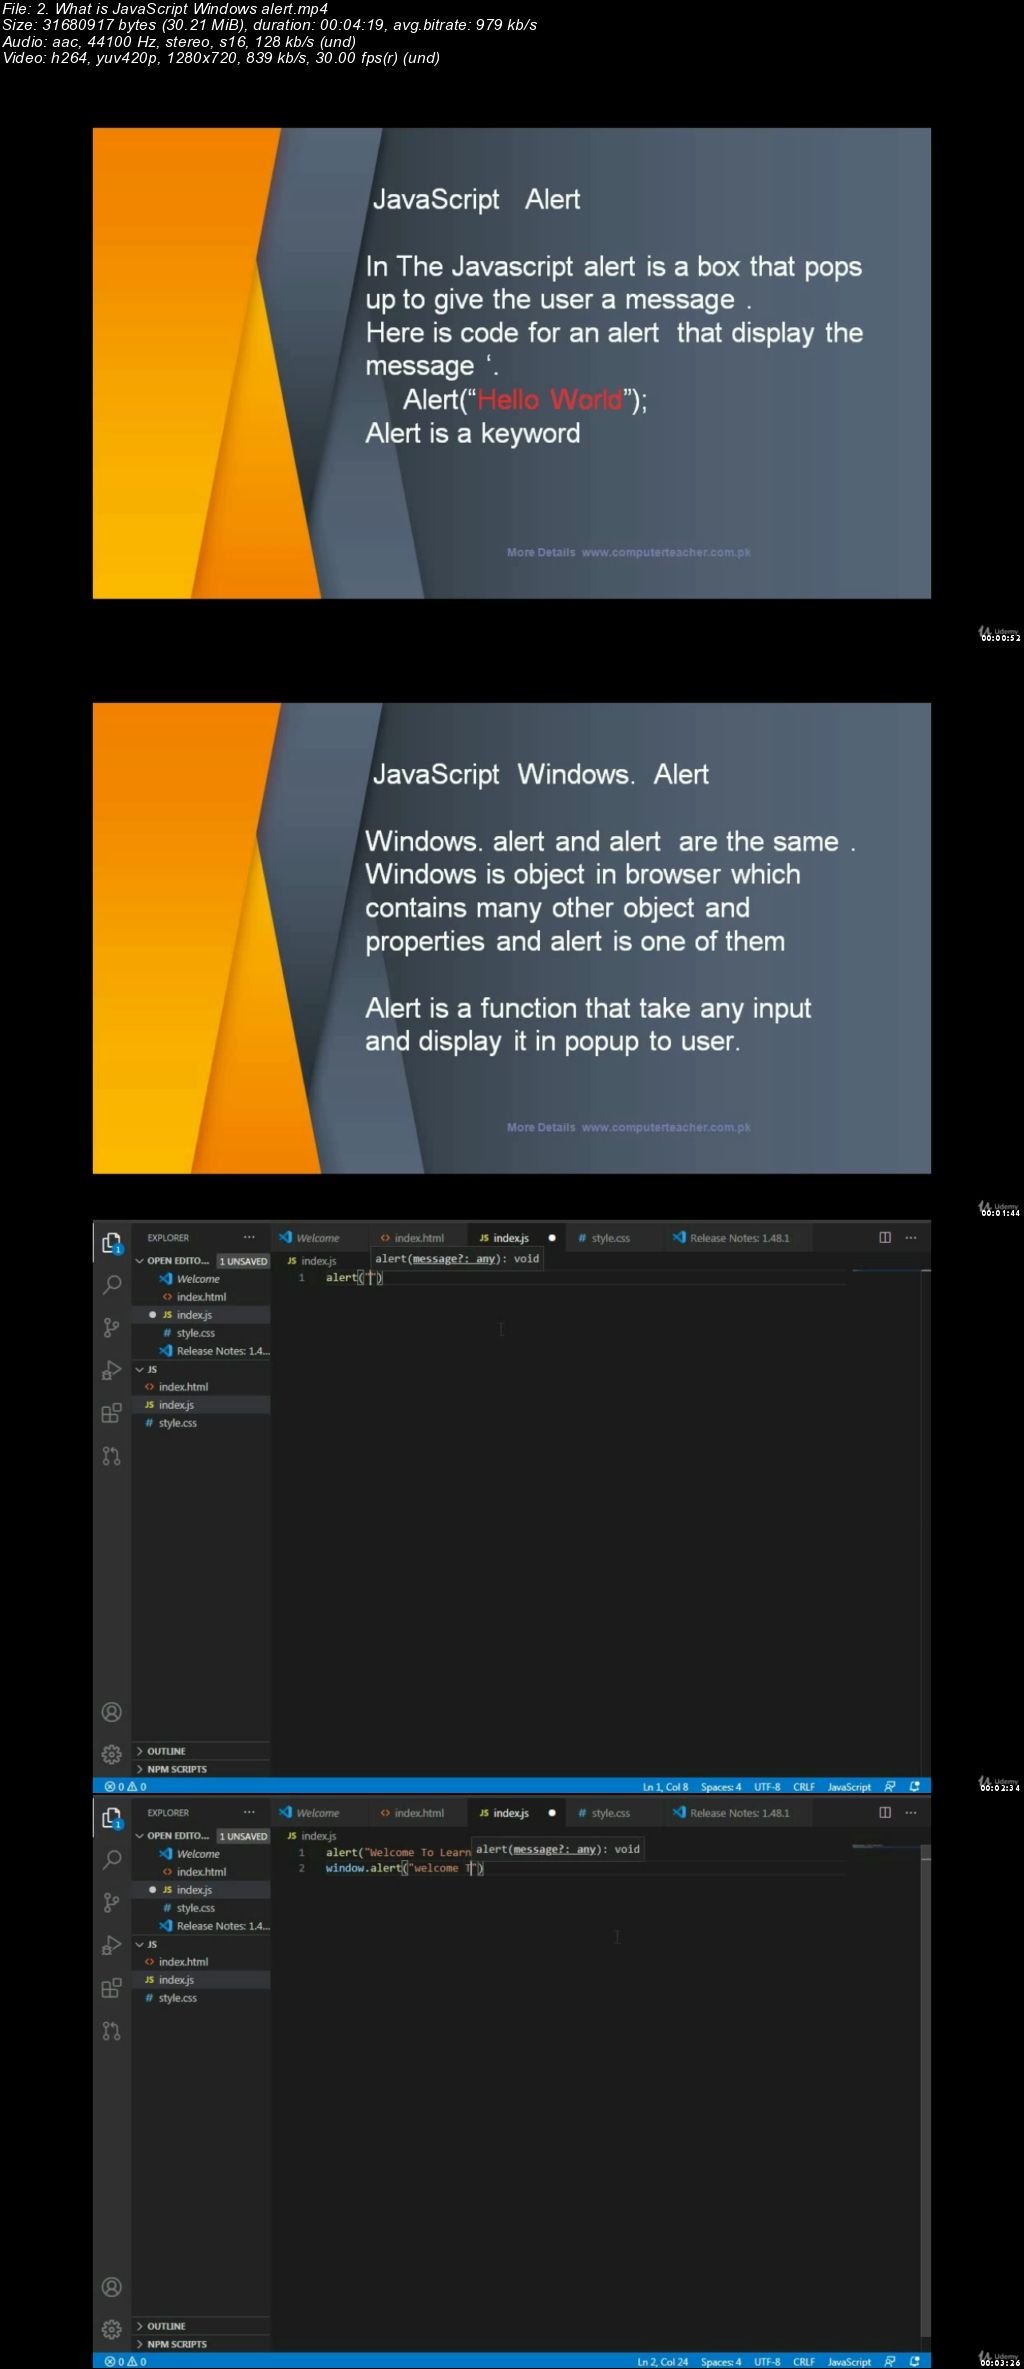Open Explorer view in lower VS Code frame

tap(111, 1817)
